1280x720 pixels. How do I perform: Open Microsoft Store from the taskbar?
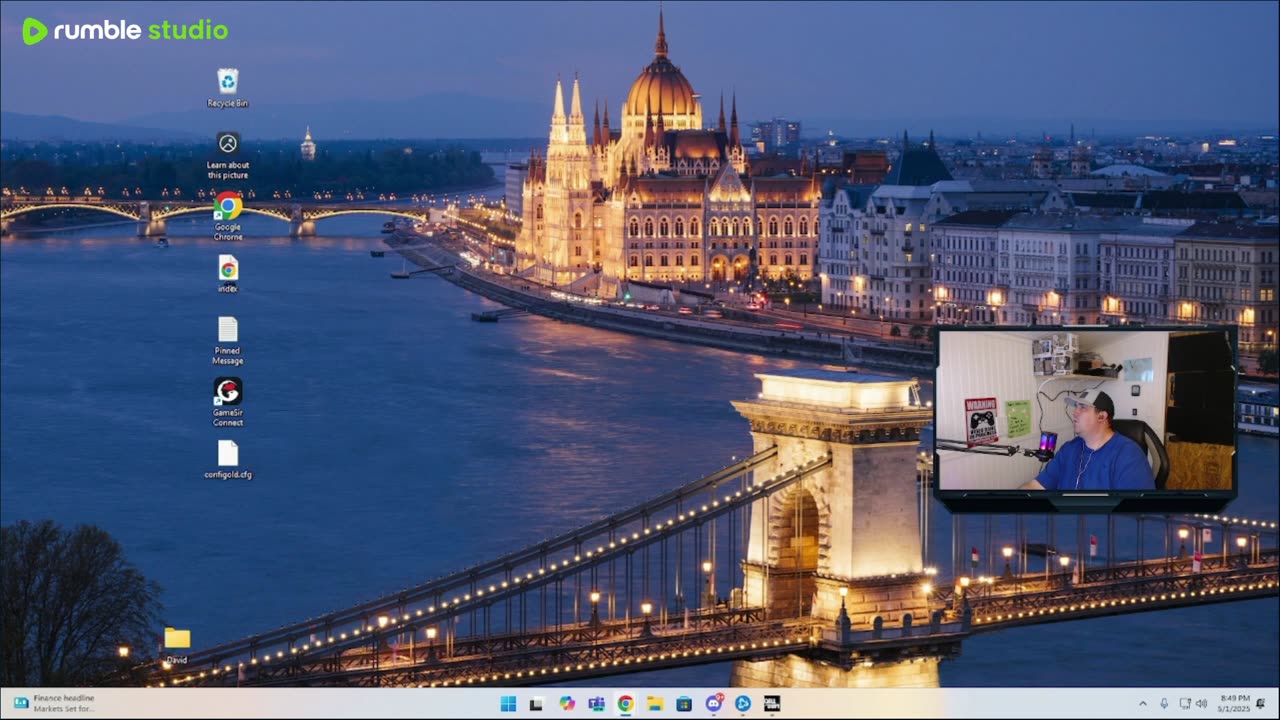[x=684, y=704]
